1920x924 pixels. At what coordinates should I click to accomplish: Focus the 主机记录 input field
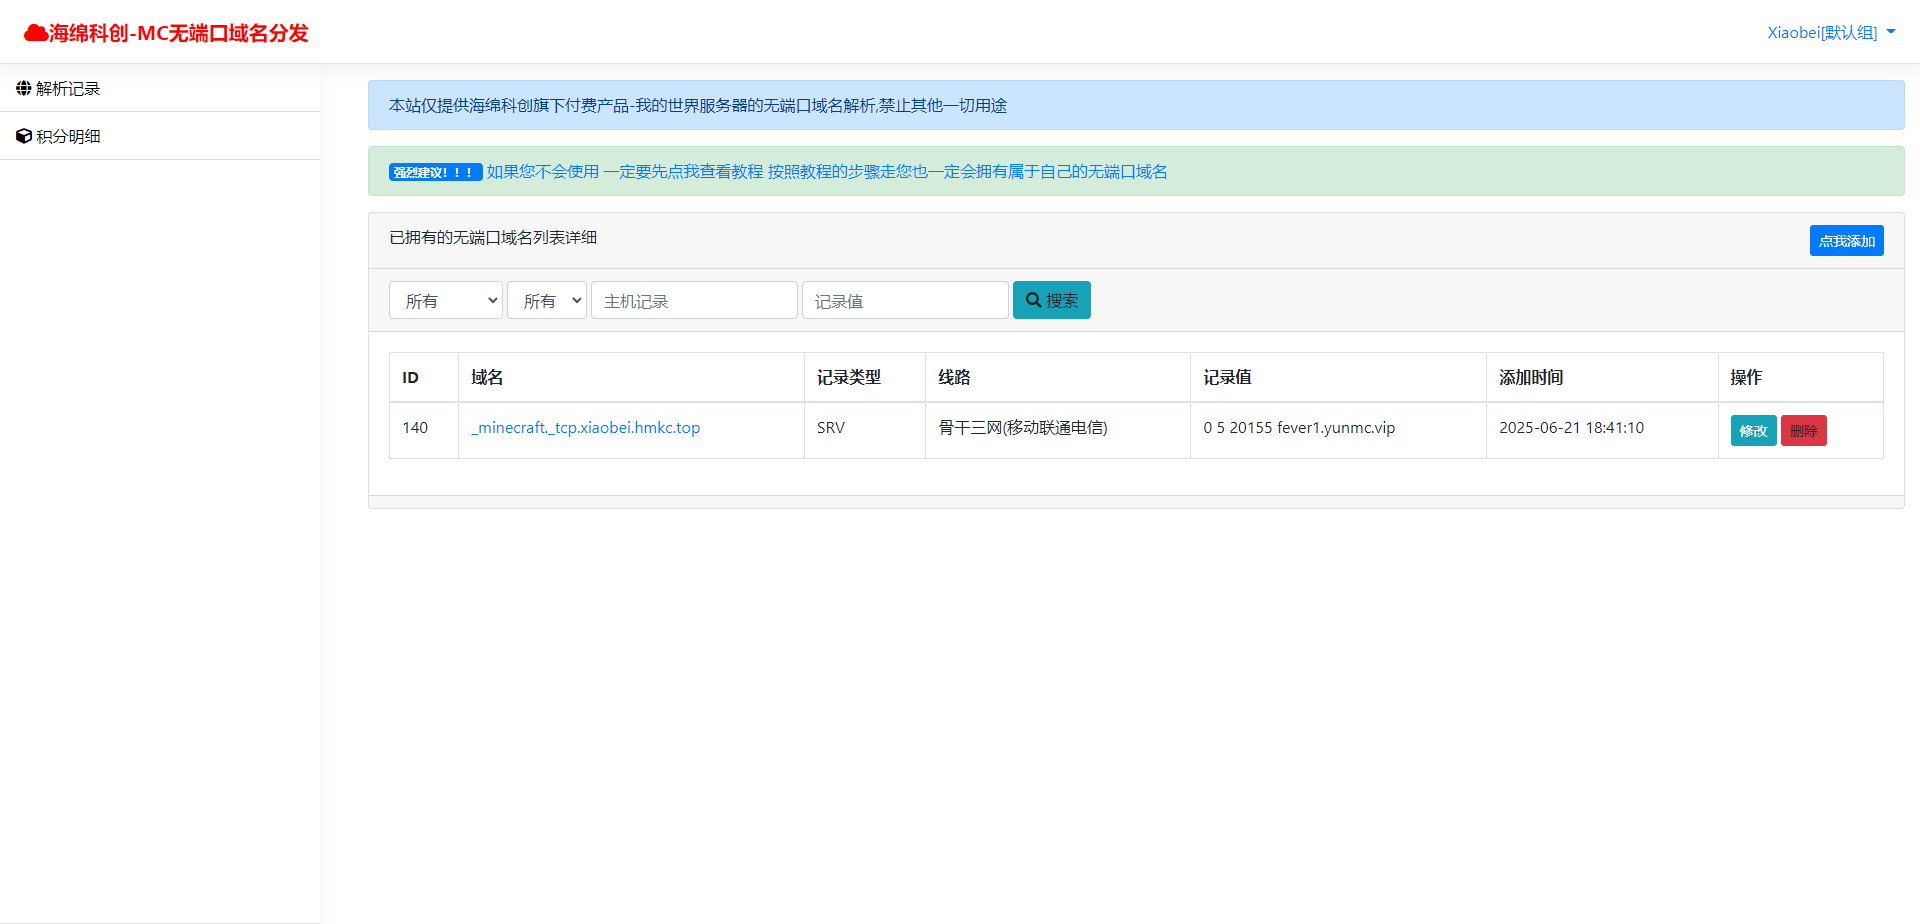tap(694, 300)
